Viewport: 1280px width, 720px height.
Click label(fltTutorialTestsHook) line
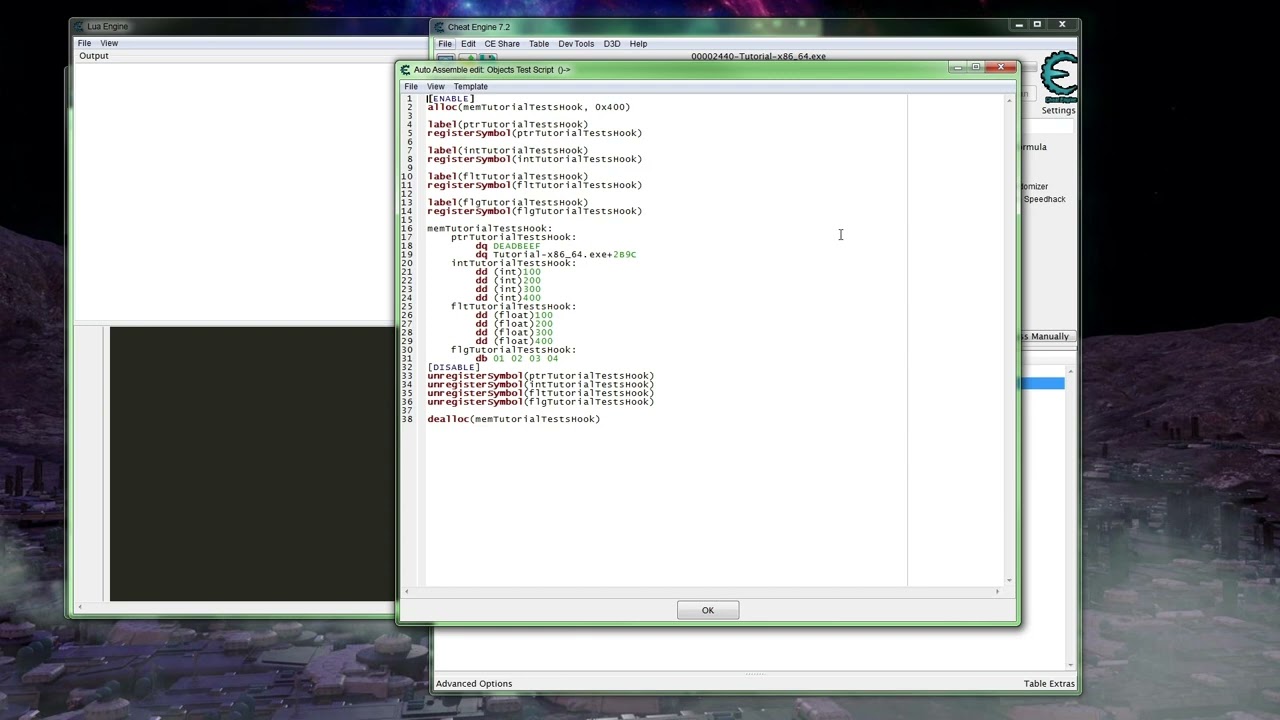click(508, 177)
